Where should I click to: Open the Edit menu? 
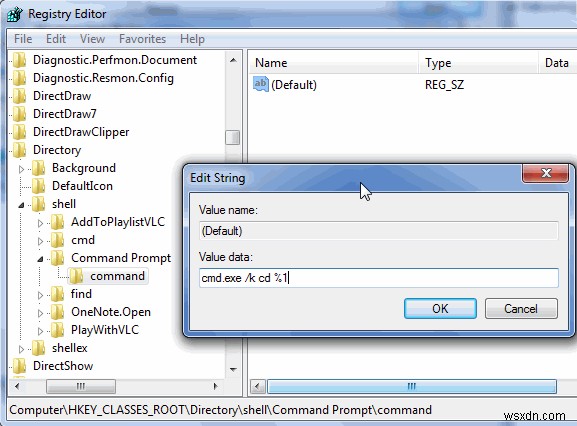56,39
